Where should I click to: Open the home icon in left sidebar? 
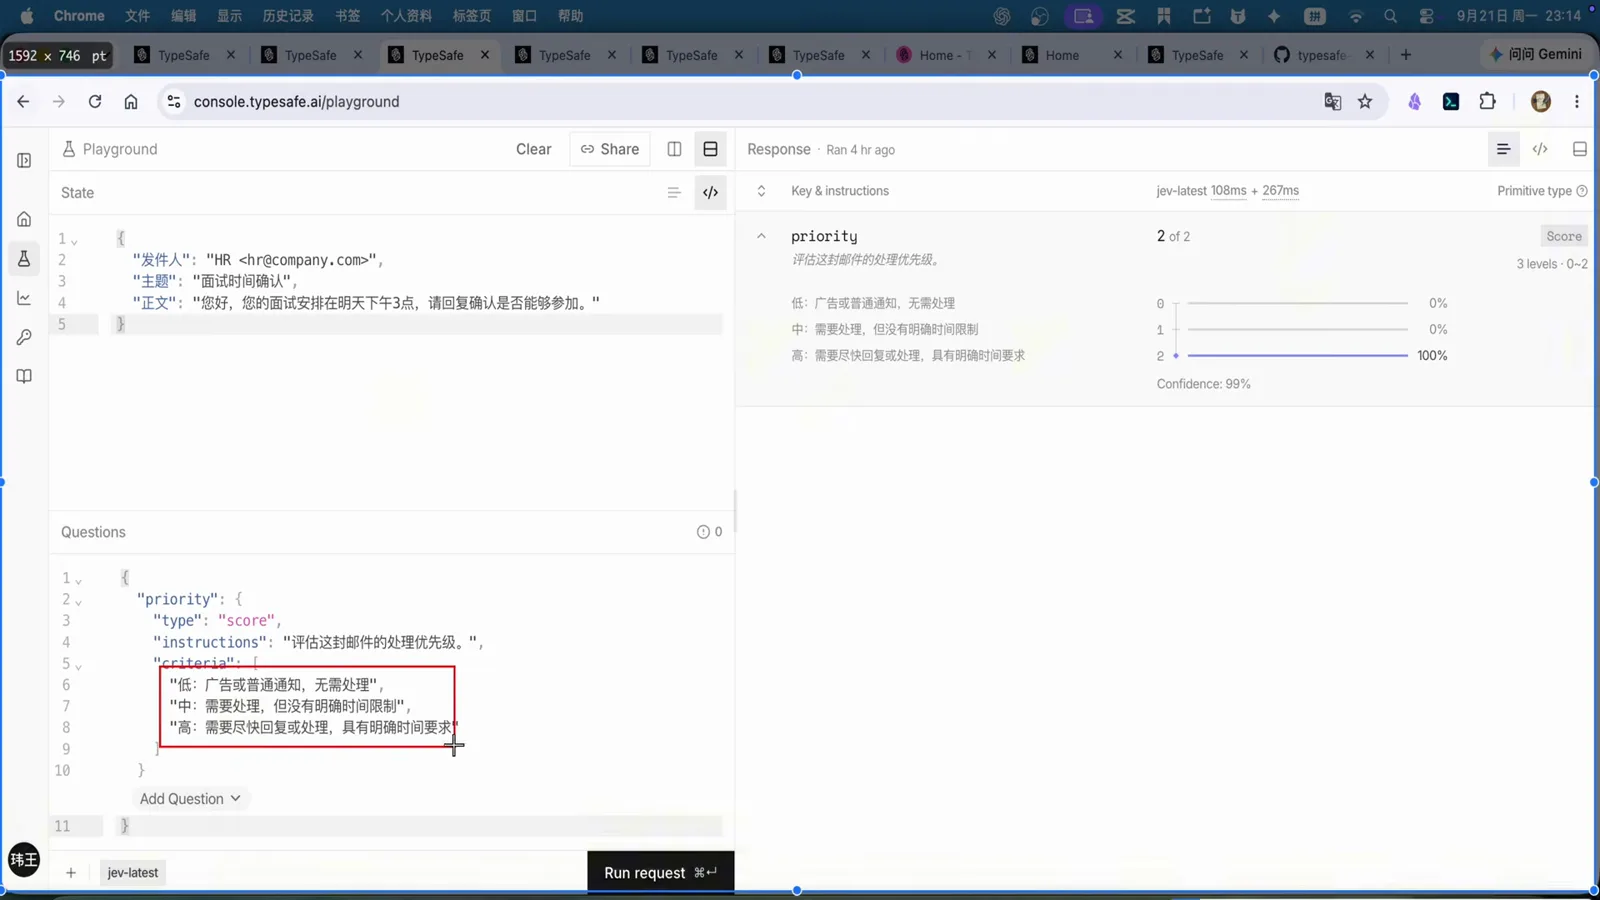(x=24, y=219)
